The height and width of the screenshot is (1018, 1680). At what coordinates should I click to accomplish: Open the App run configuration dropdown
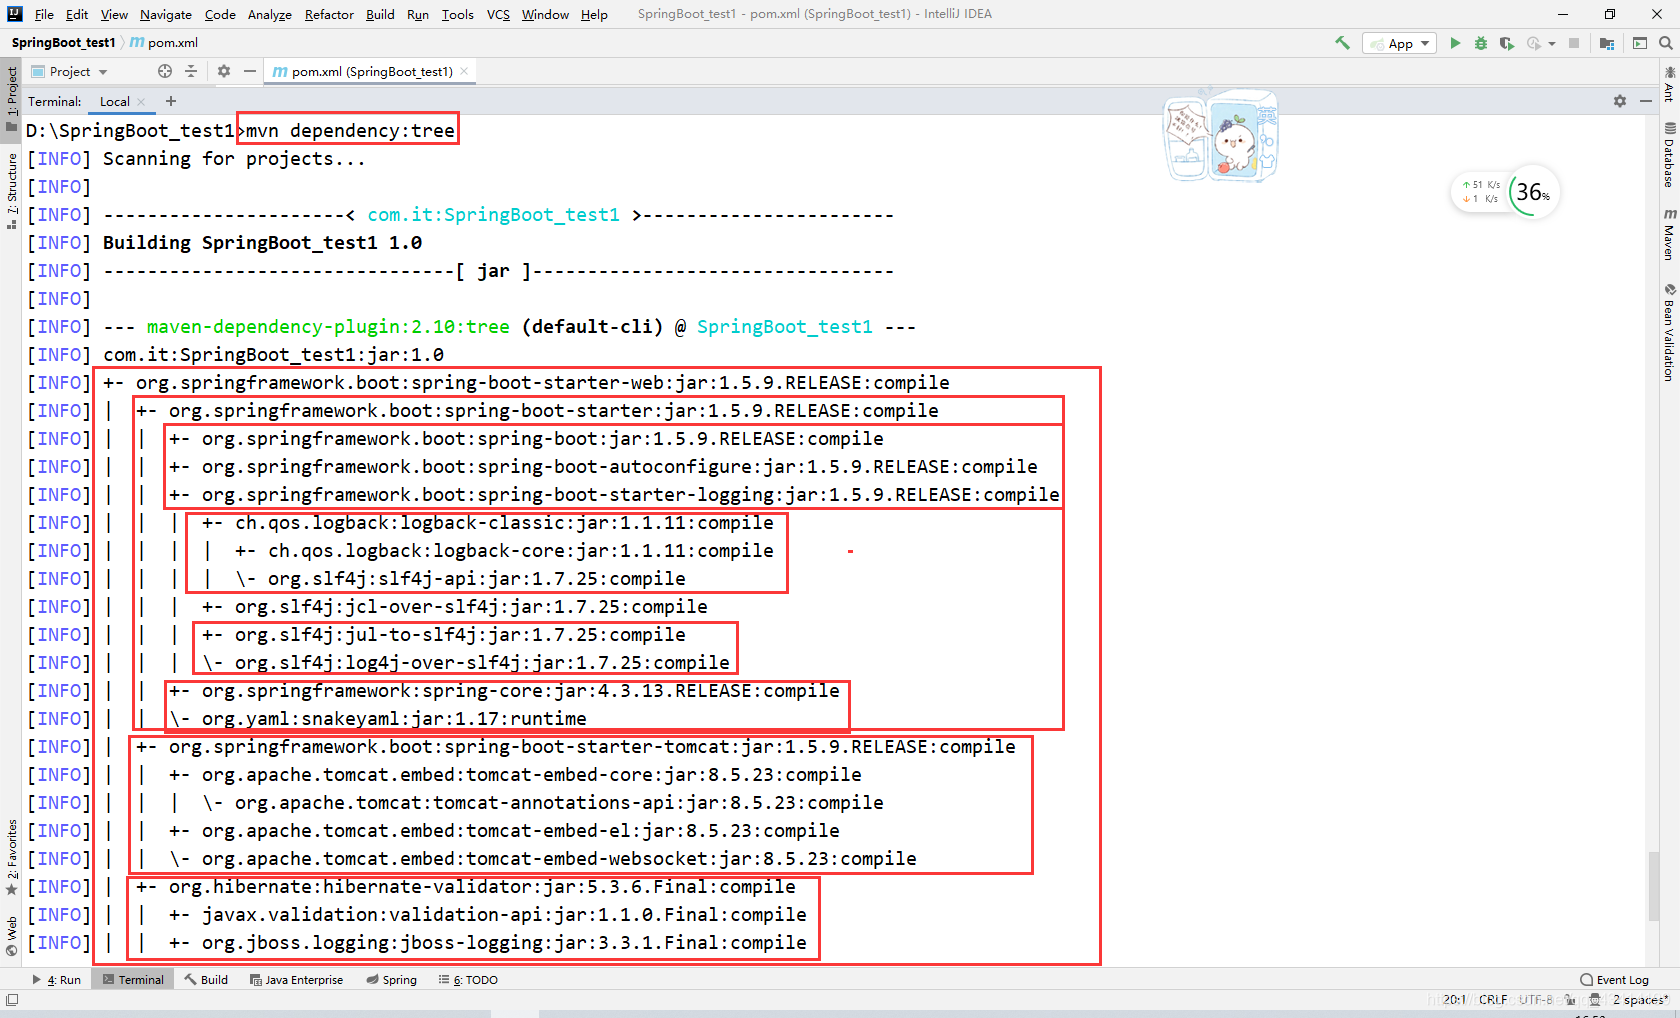click(x=1399, y=43)
